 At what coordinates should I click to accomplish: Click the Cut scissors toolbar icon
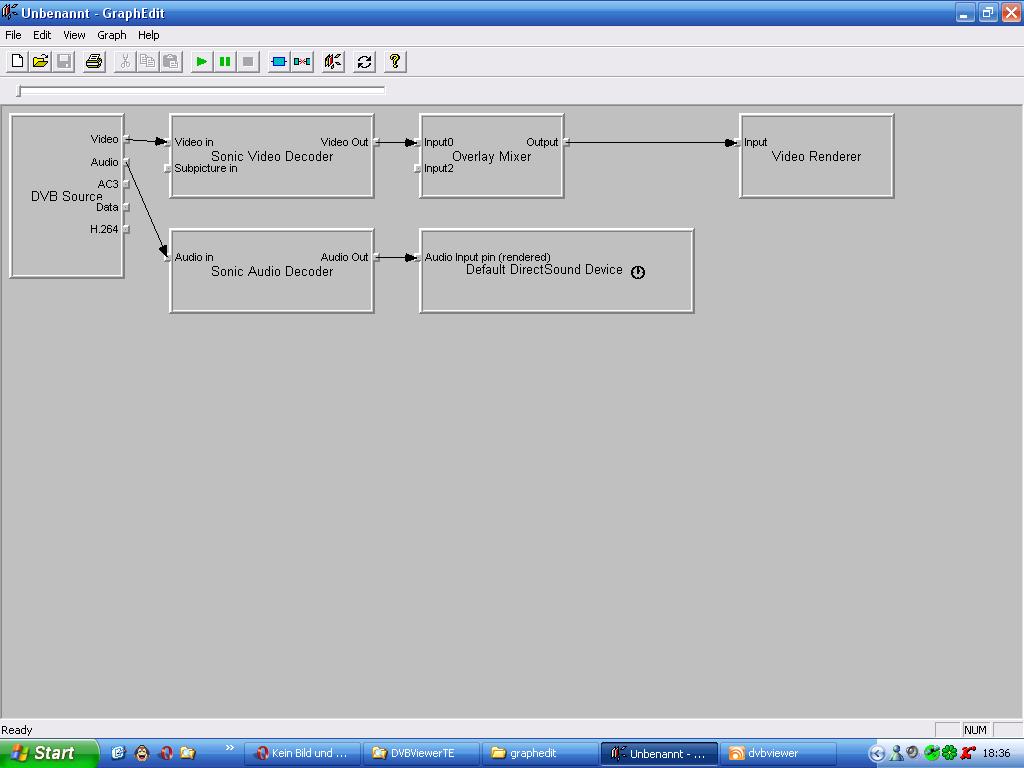pos(124,61)
